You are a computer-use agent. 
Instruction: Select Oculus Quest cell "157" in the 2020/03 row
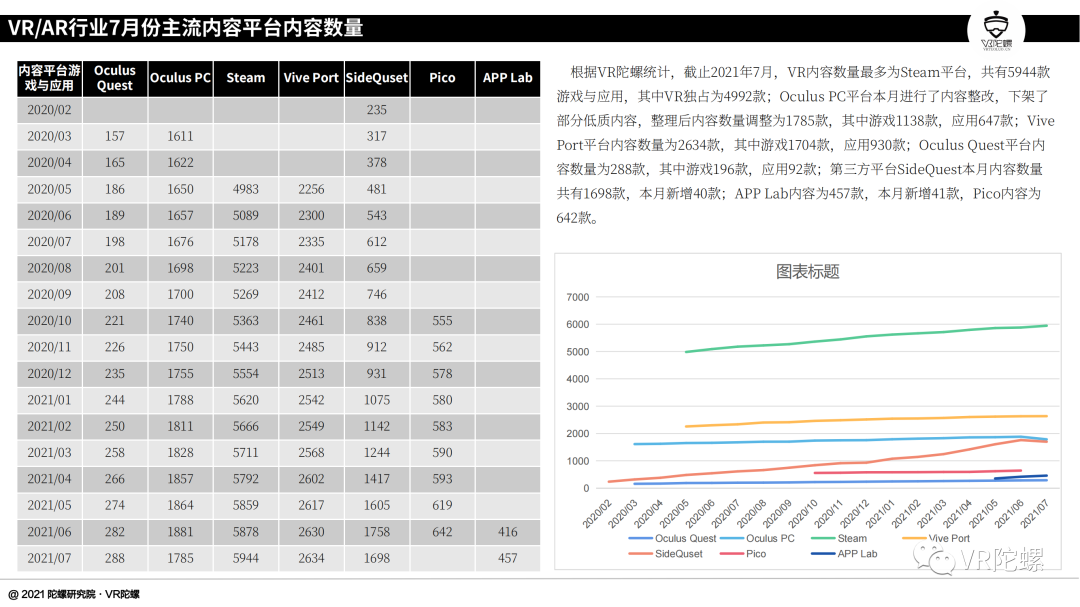[115, 136]
